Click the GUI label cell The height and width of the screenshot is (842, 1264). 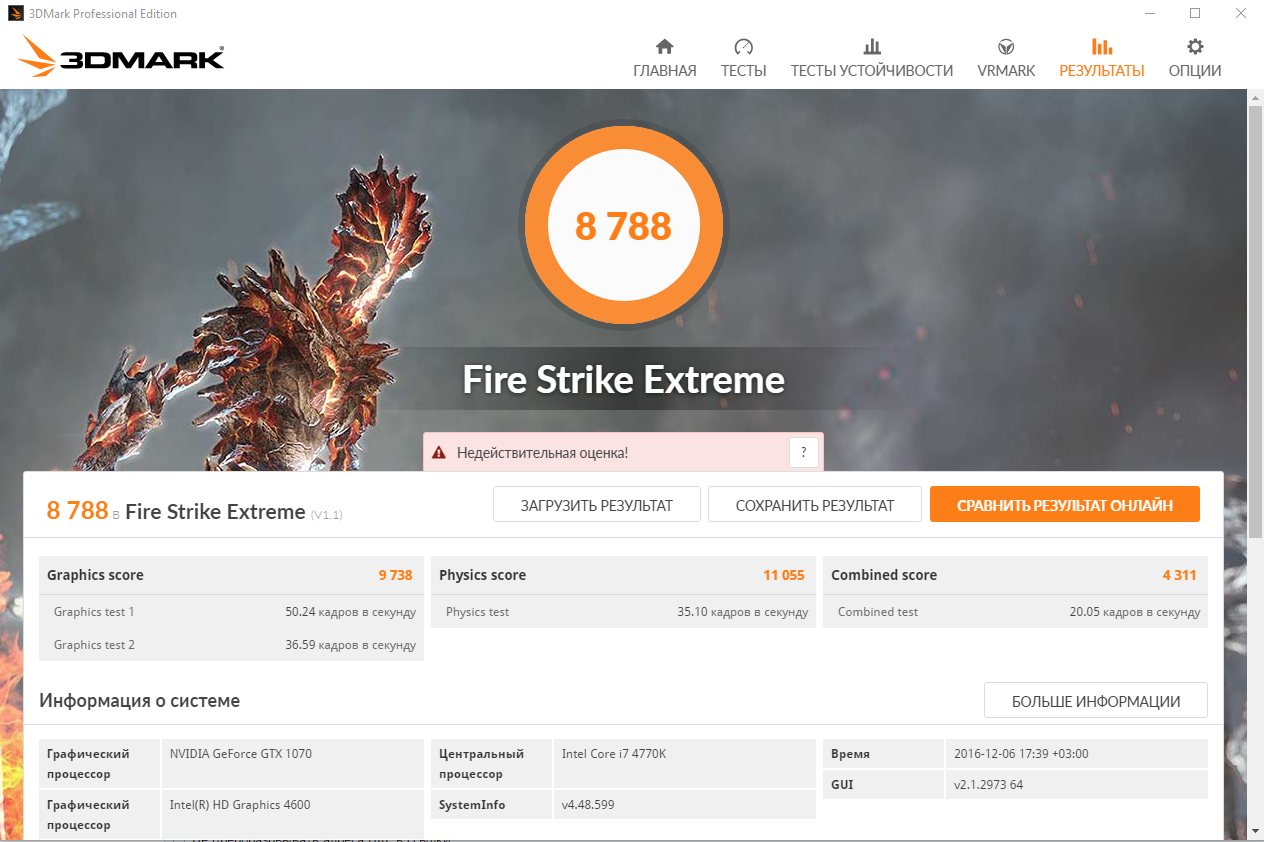coord(883,785)
